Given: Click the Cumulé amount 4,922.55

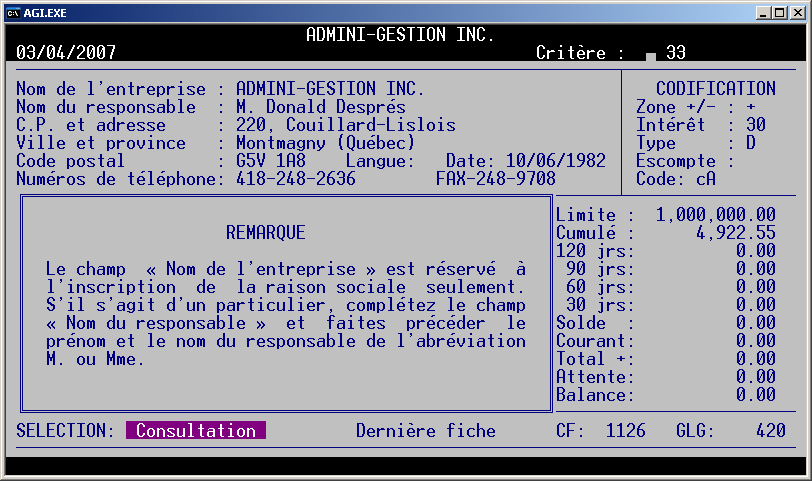Looking at the screenshot, I should (736, 233).
